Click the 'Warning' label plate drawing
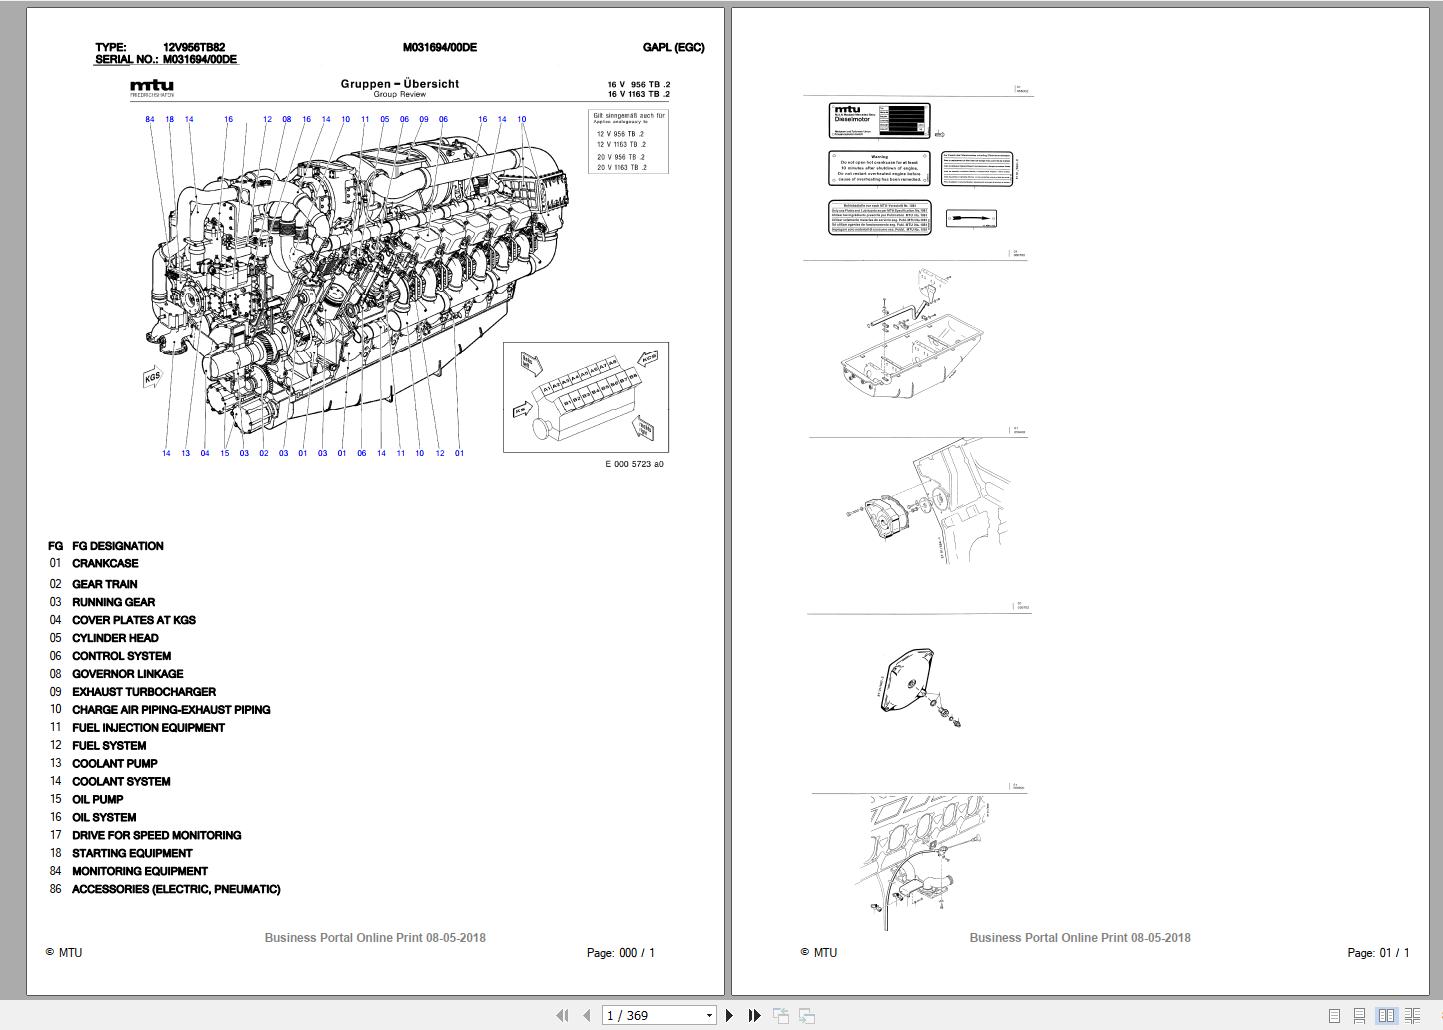1443x1030 pixels. tap(880, 168)
